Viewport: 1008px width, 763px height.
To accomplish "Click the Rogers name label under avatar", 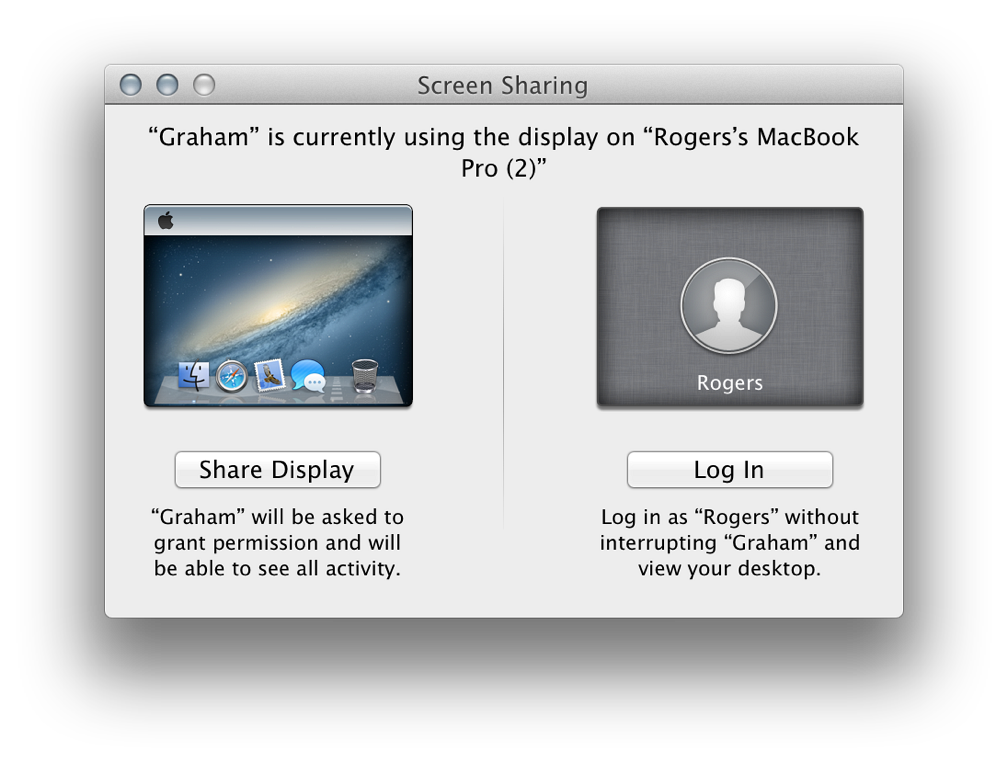I will coord(730,383).
